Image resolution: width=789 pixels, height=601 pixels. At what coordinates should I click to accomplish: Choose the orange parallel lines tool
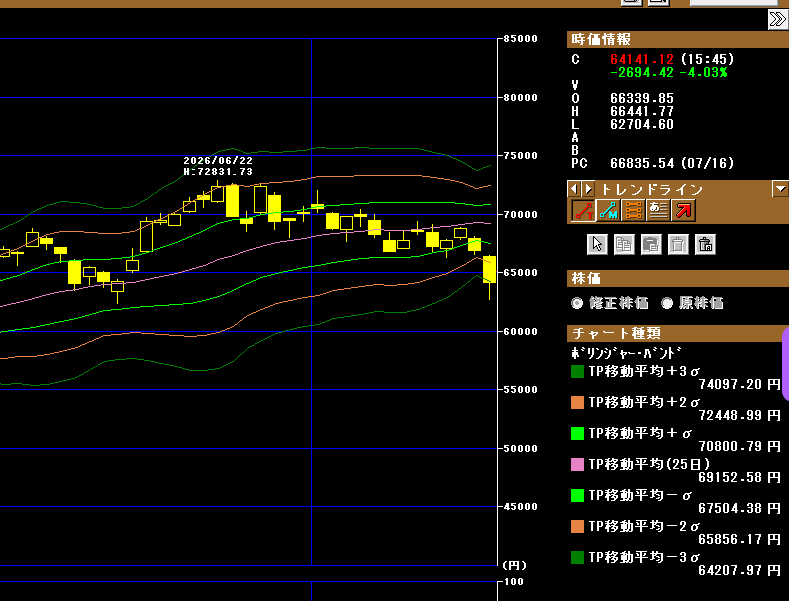pos(633,210)
